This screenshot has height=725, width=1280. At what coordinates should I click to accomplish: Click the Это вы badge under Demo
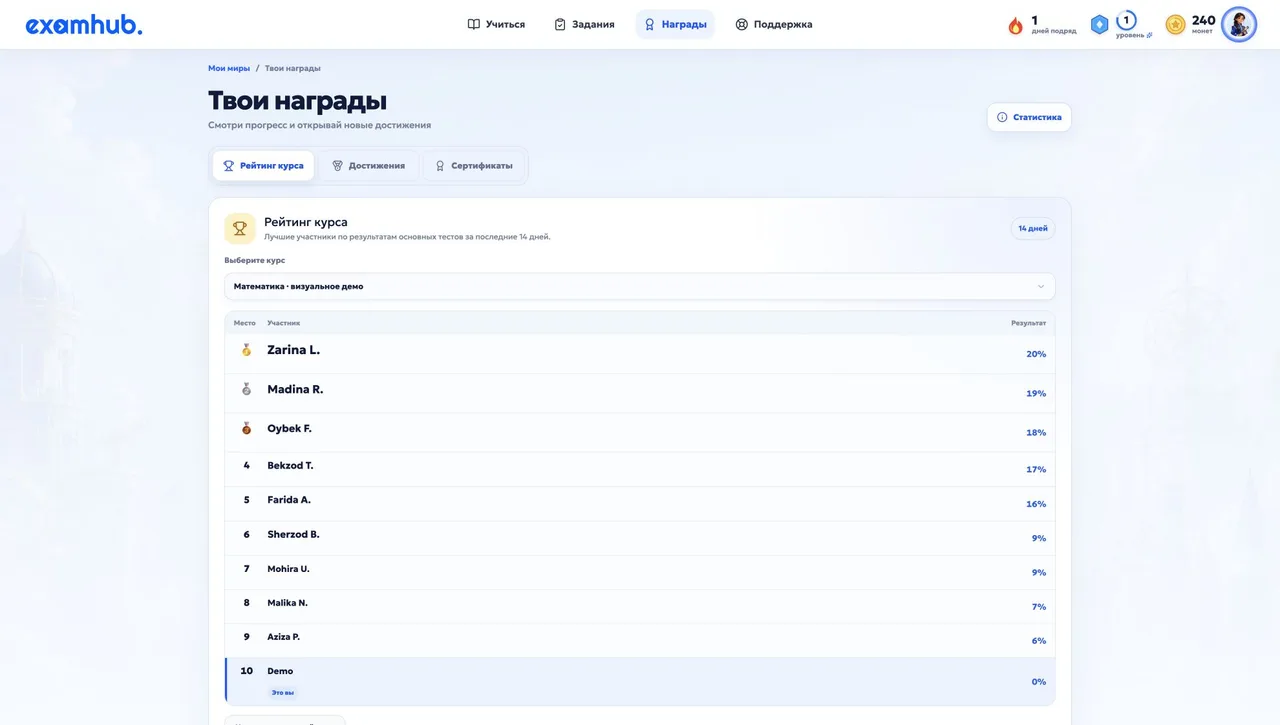[x=283, y=692]
